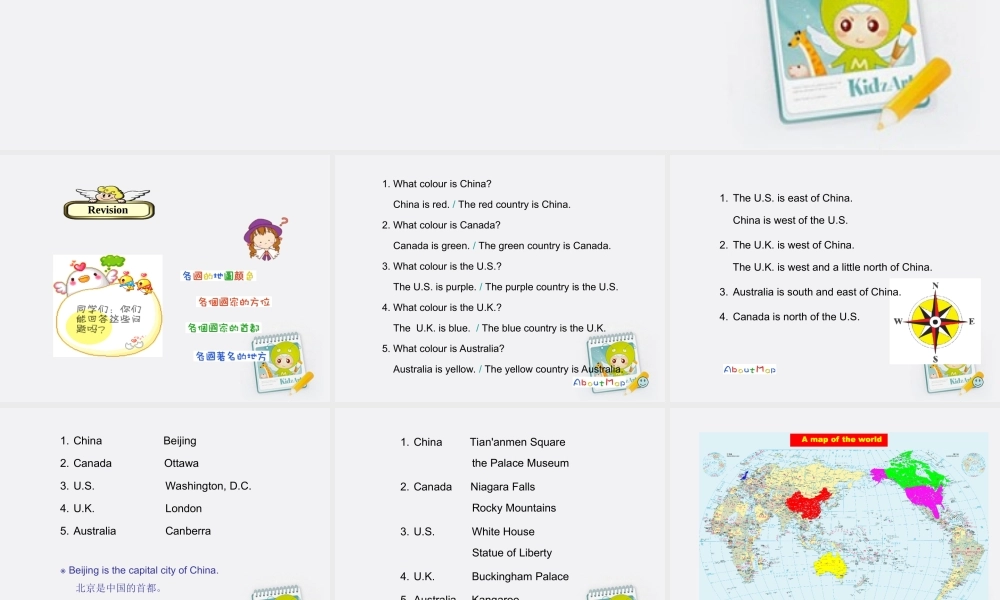Click the line 'China is west of the U.S.'
1000x600 pixels.
(x=790, y=221)
